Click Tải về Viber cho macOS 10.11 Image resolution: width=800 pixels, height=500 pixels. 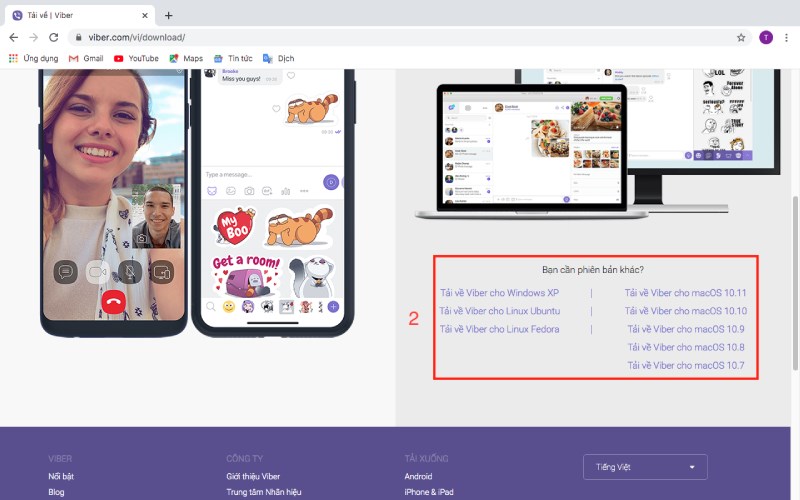(x=685, y=293)
